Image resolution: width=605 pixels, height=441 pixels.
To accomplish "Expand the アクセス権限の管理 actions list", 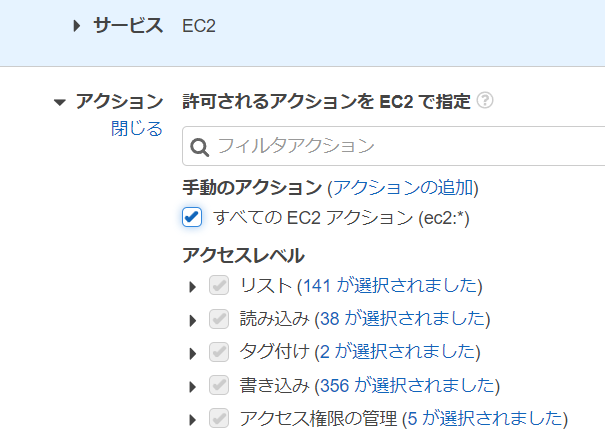I will 193,420.
